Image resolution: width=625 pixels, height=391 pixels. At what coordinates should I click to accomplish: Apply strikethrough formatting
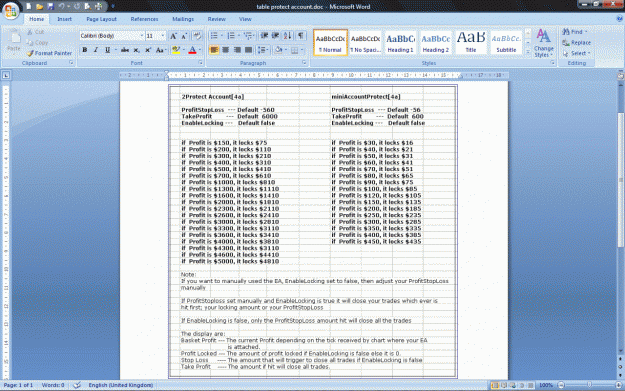tap(125, 50)
